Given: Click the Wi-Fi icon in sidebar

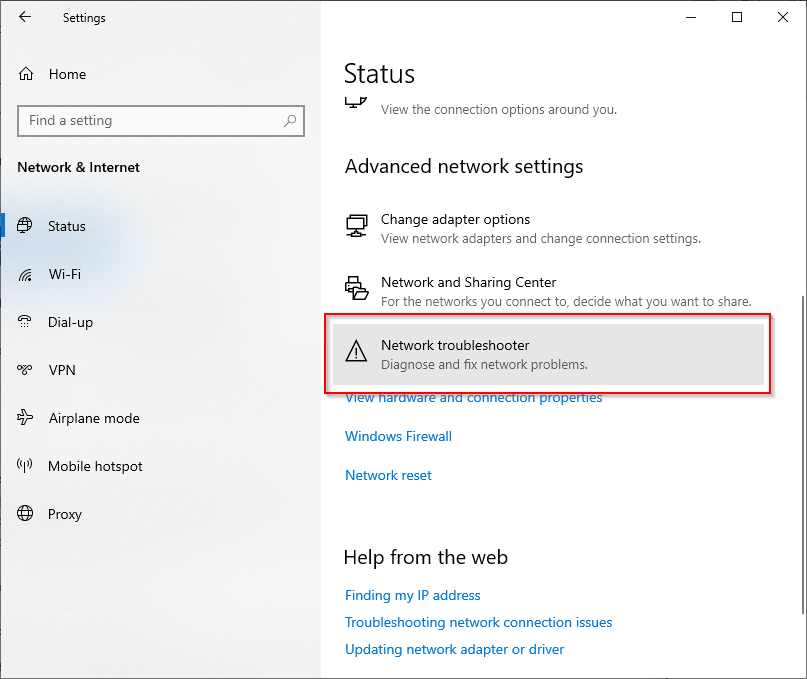Looking at the screenshot, I should pyautogui.click(x=26, y=274).
